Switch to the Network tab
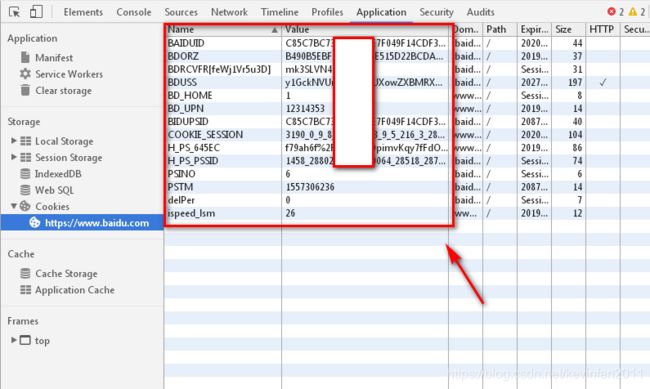The width and height of the screenshot is (650, 389). click(x=229, y=12)
